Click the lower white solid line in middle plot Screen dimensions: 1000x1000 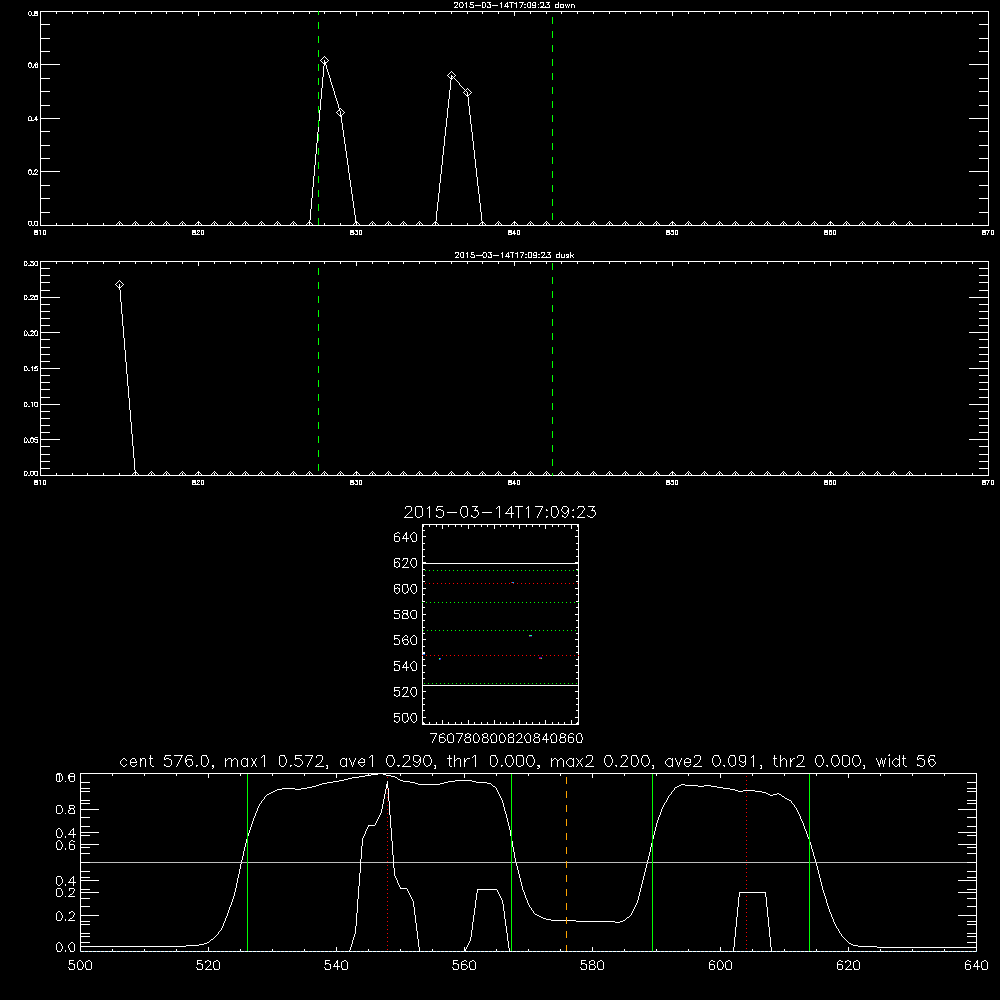[x=500, y=686]
